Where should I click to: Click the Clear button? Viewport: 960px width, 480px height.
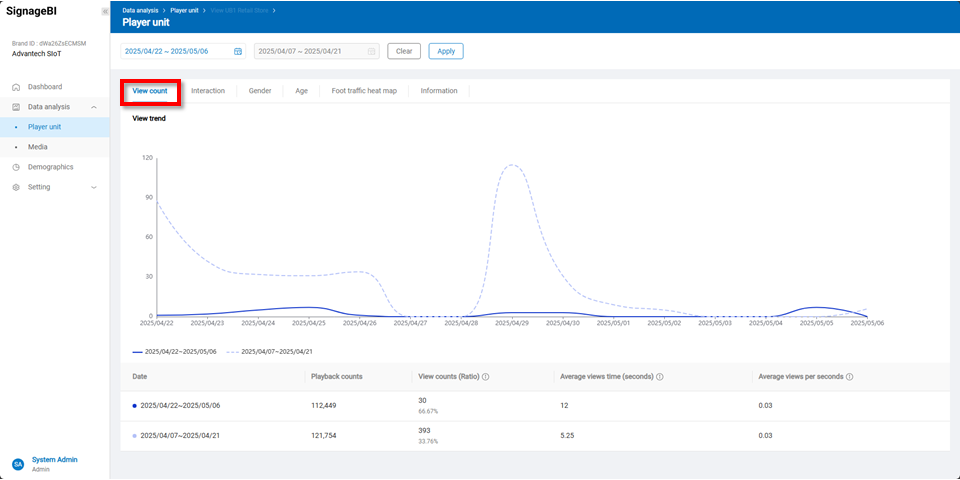(404, 51)
